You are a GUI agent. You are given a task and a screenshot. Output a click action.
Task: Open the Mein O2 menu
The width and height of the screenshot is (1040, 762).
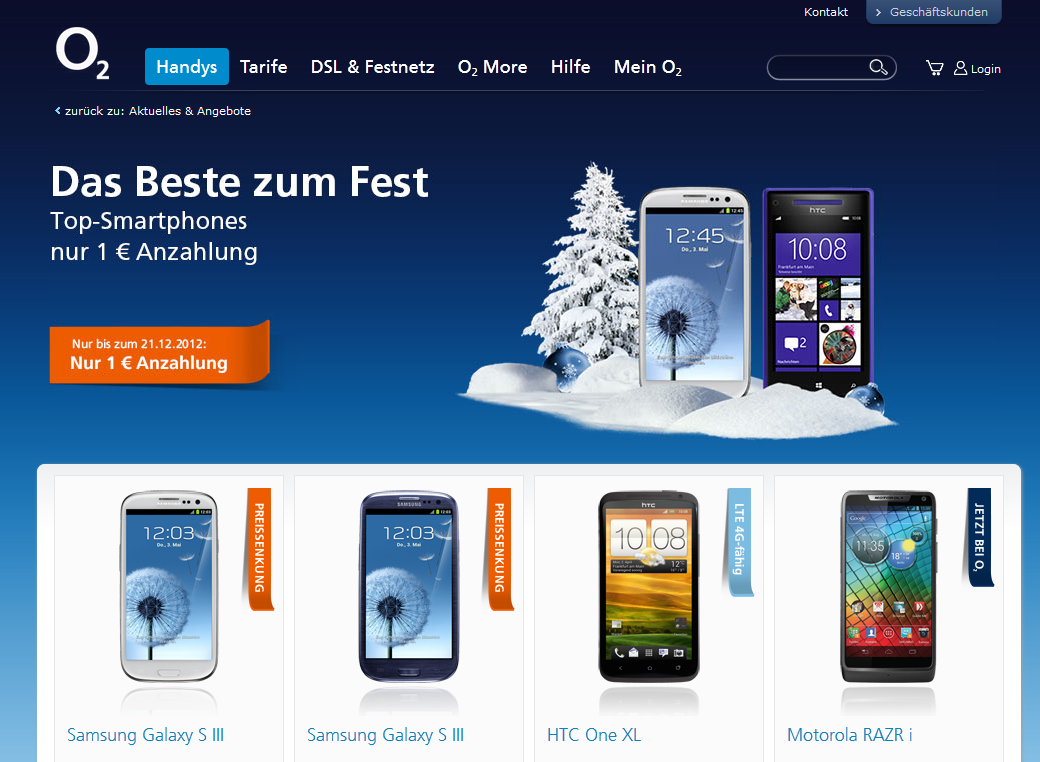click(x=647, y=68)
